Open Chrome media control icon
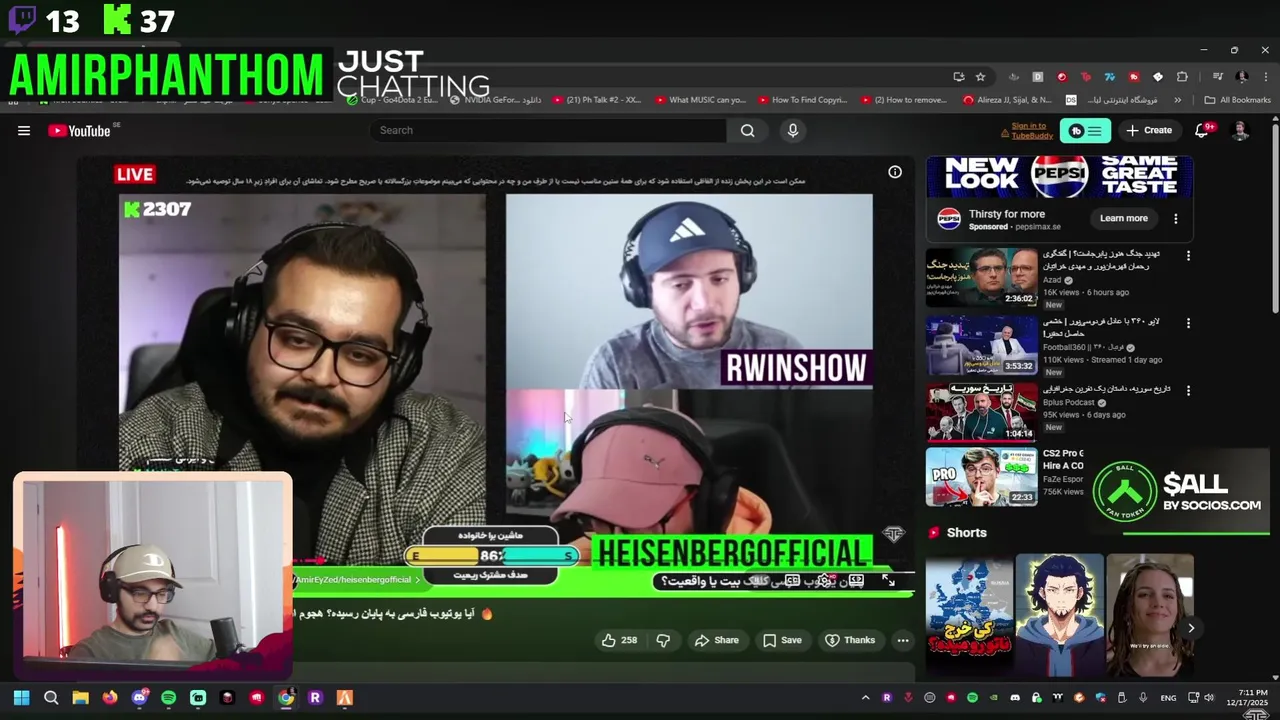This screenshot has width=1280, height=720. coord(1217,77)
